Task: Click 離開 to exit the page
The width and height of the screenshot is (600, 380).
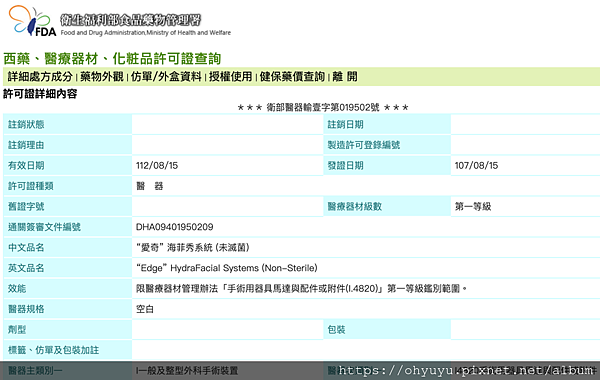Action: coord(345,77)
